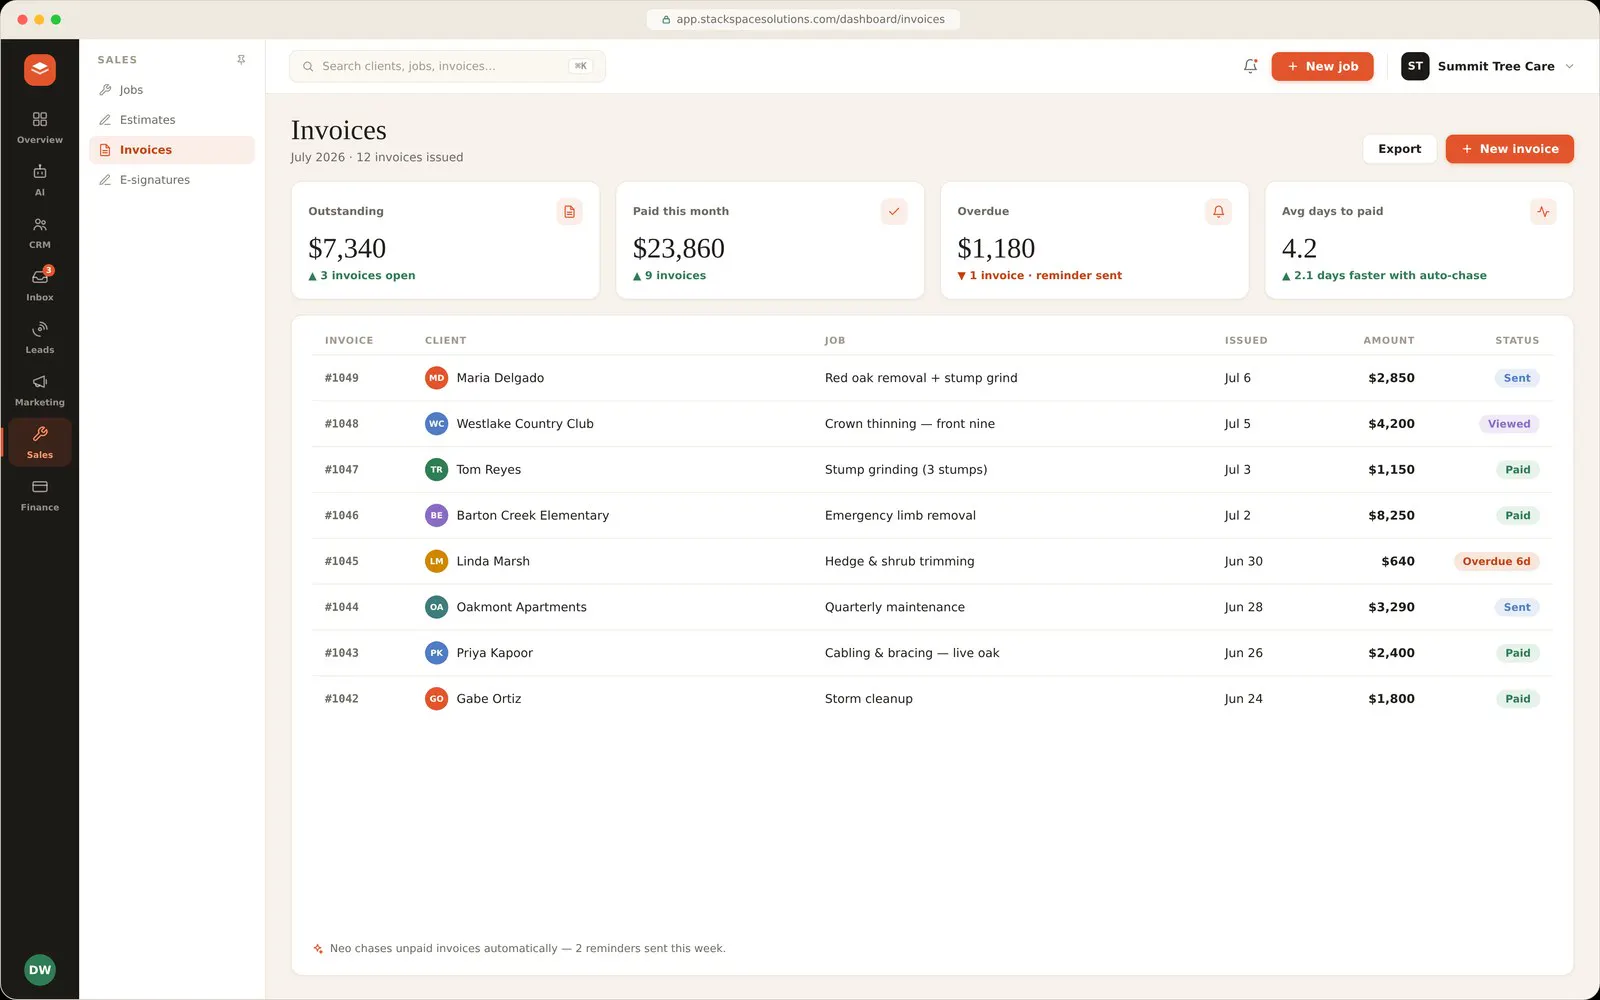The image size is (1600, 1000).
Task: Click the Overdue card bell icon
Action: [1218, 211]
